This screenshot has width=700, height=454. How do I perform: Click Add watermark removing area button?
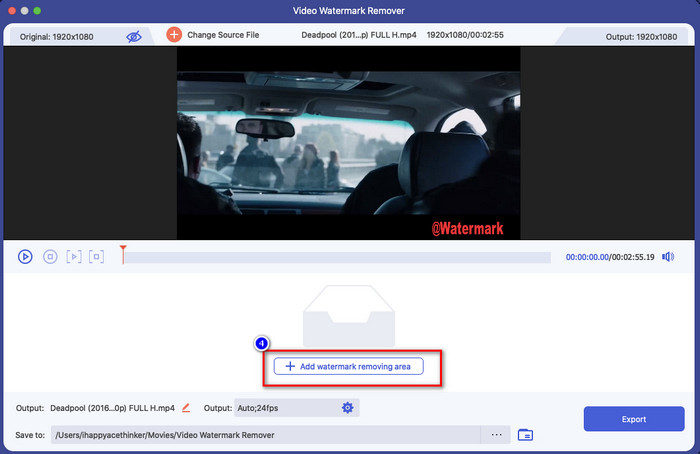(x=349, y=366)
